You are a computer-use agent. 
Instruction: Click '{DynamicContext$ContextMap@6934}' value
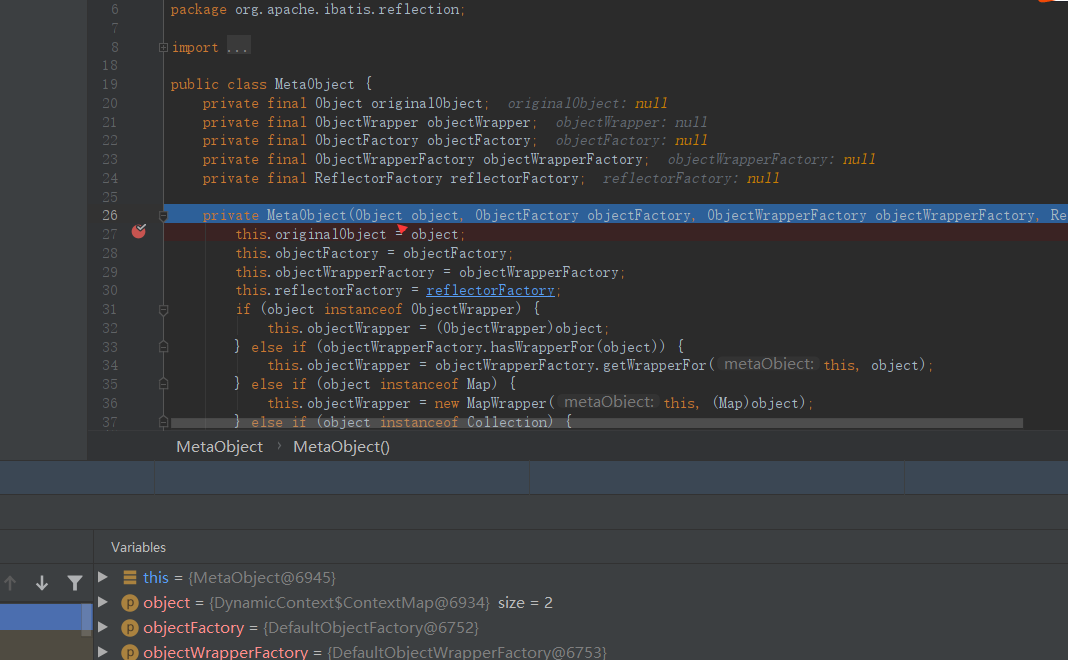click(x=349, y=603)
